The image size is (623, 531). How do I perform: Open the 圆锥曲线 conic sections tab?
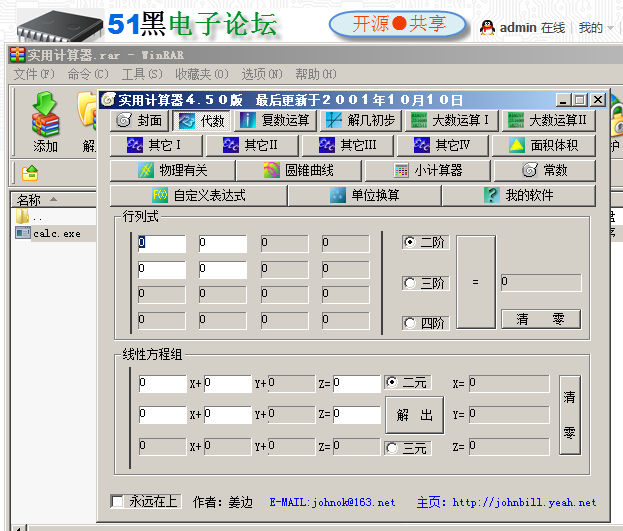click(299, 171)
